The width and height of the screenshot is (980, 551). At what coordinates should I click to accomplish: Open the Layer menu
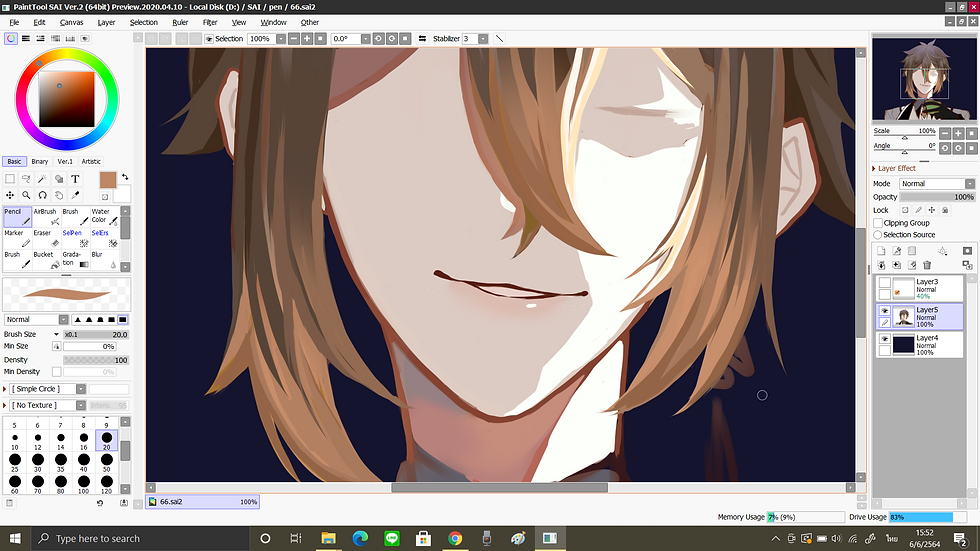tap(106, 22)
